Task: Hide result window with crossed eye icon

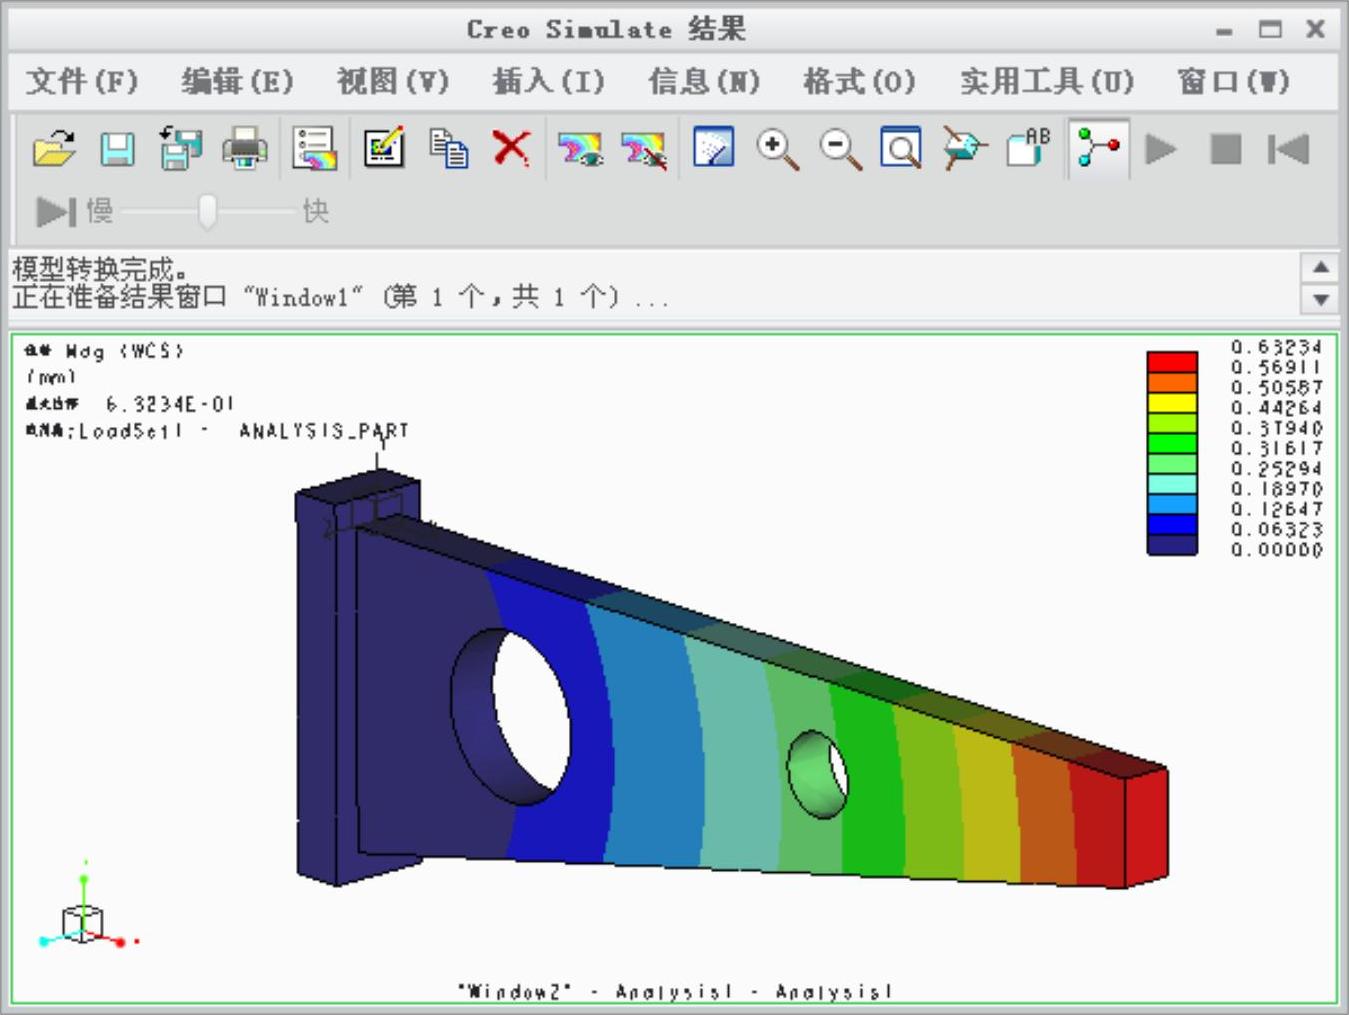Action: tap(644, 150)
